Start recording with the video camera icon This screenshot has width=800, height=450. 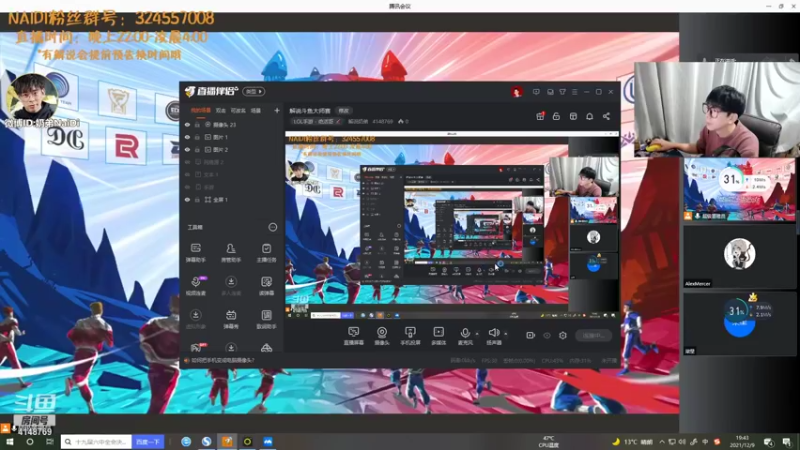(531, 335)
